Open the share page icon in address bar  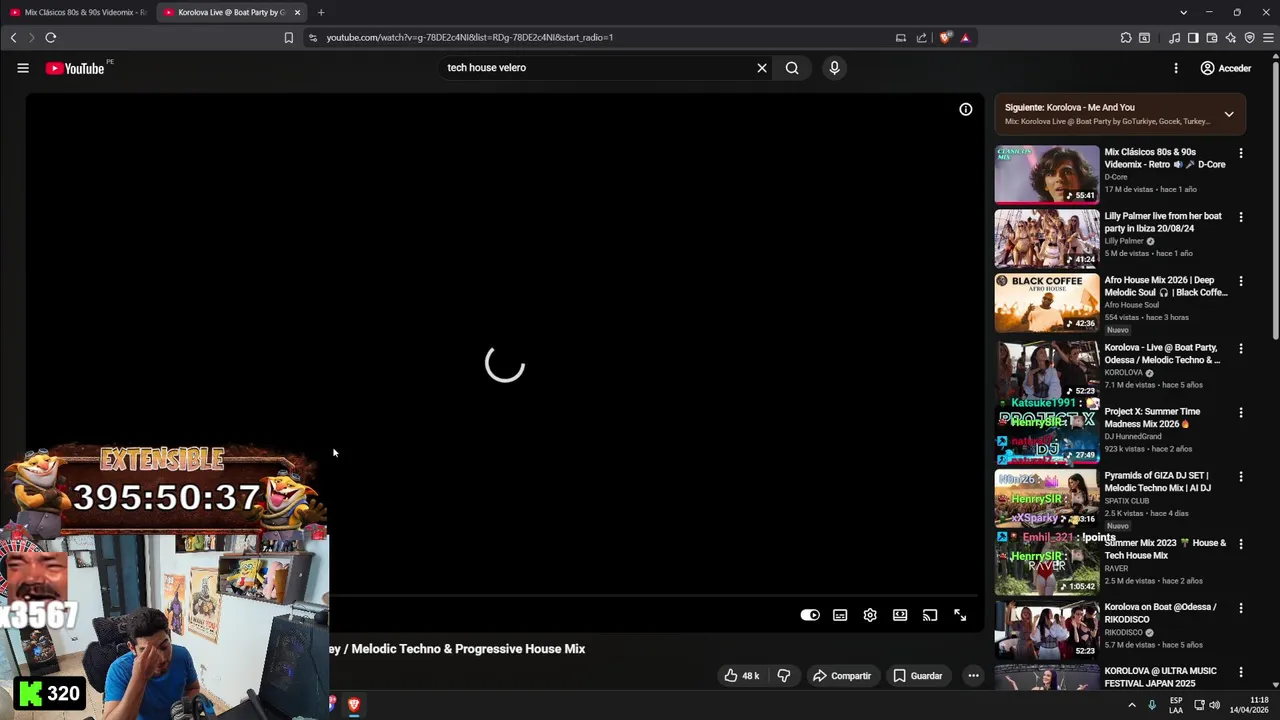click(921, 38)
